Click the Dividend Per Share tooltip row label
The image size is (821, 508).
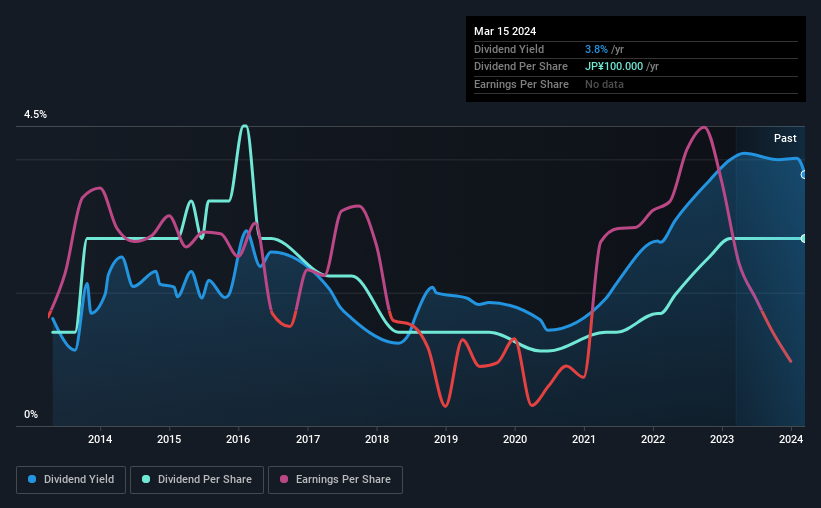[521, 67]
